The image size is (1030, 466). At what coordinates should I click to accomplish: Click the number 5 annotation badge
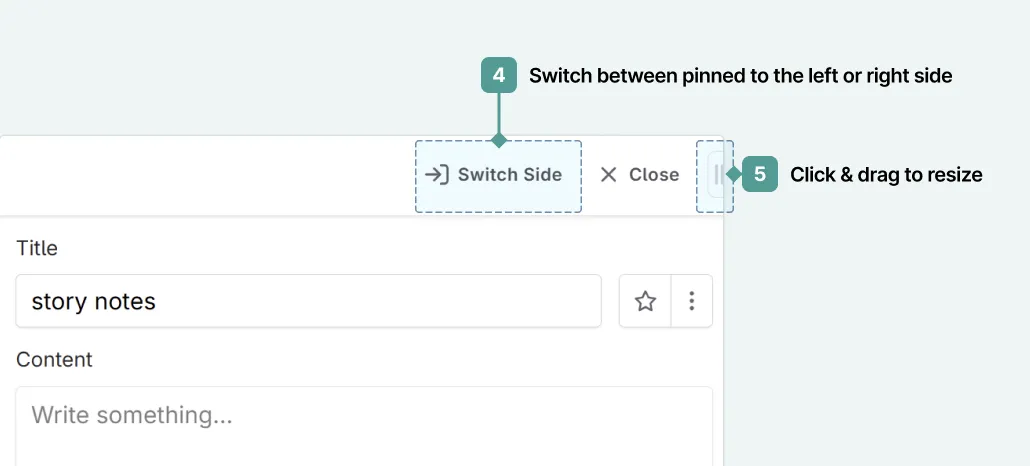pyautogui.click(x=760, y=175)
